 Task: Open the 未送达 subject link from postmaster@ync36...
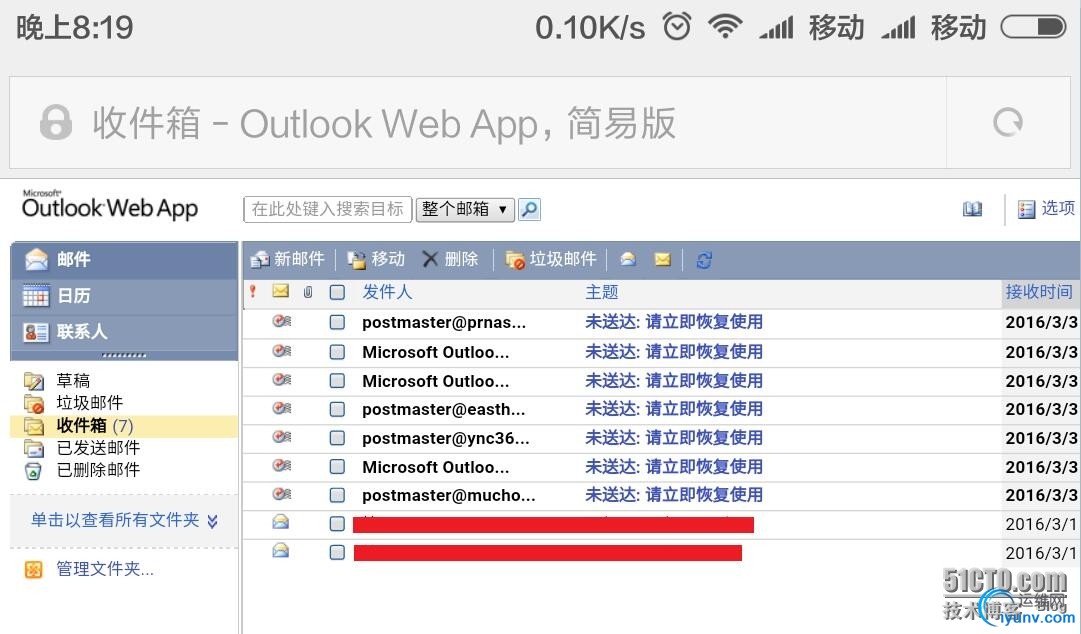tap(674, 438)
